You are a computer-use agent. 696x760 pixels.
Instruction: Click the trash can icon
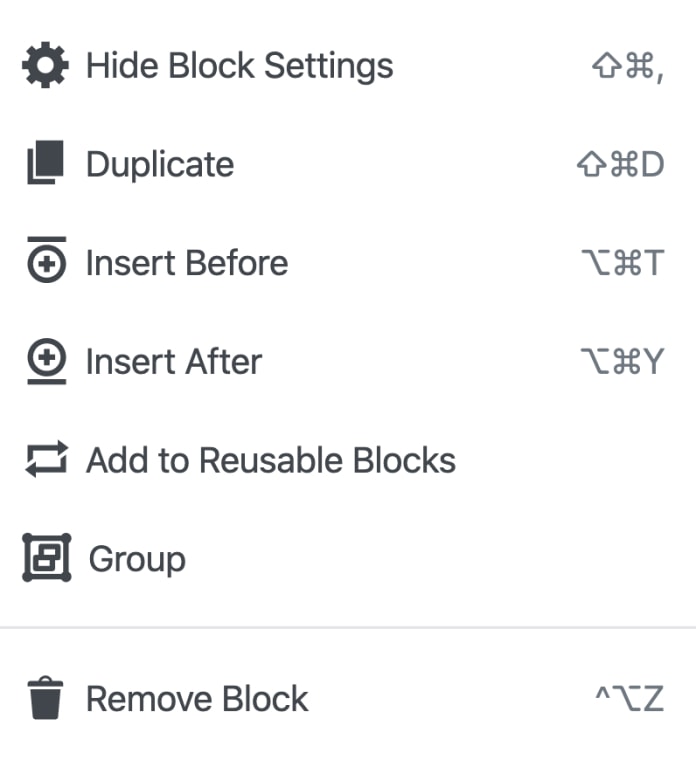click(46, 698)
